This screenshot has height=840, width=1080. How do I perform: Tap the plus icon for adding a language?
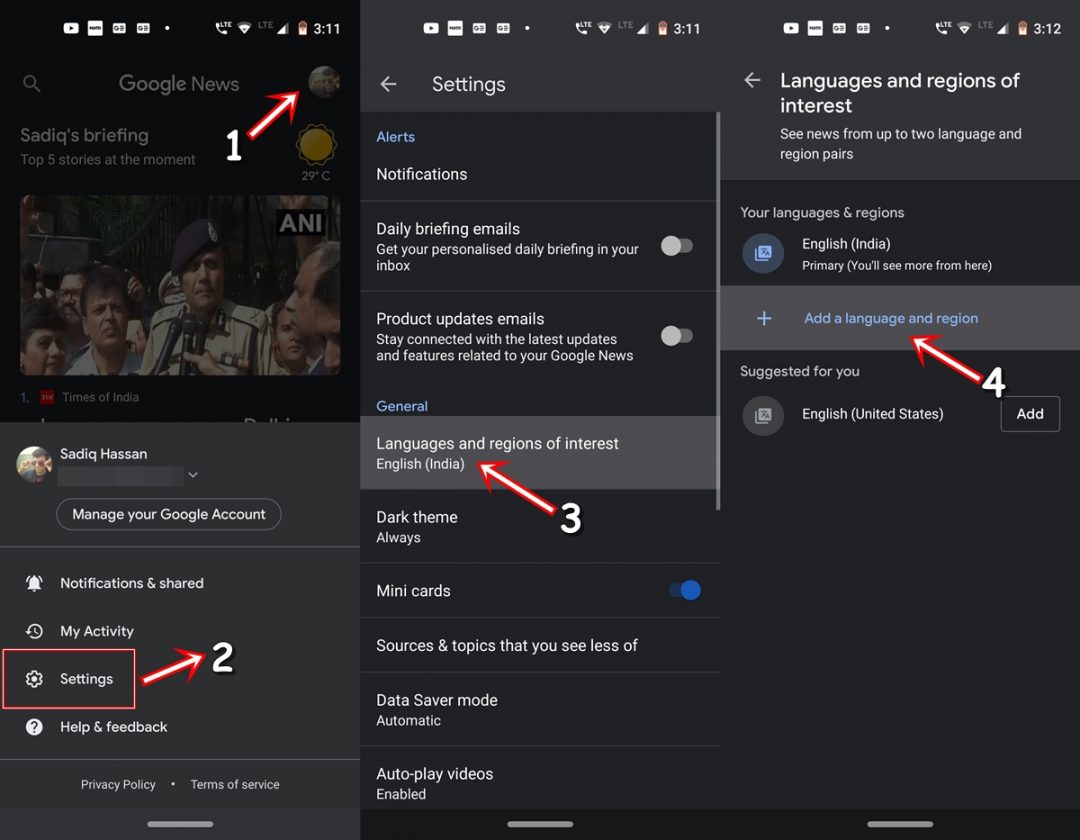click(764, 318)
